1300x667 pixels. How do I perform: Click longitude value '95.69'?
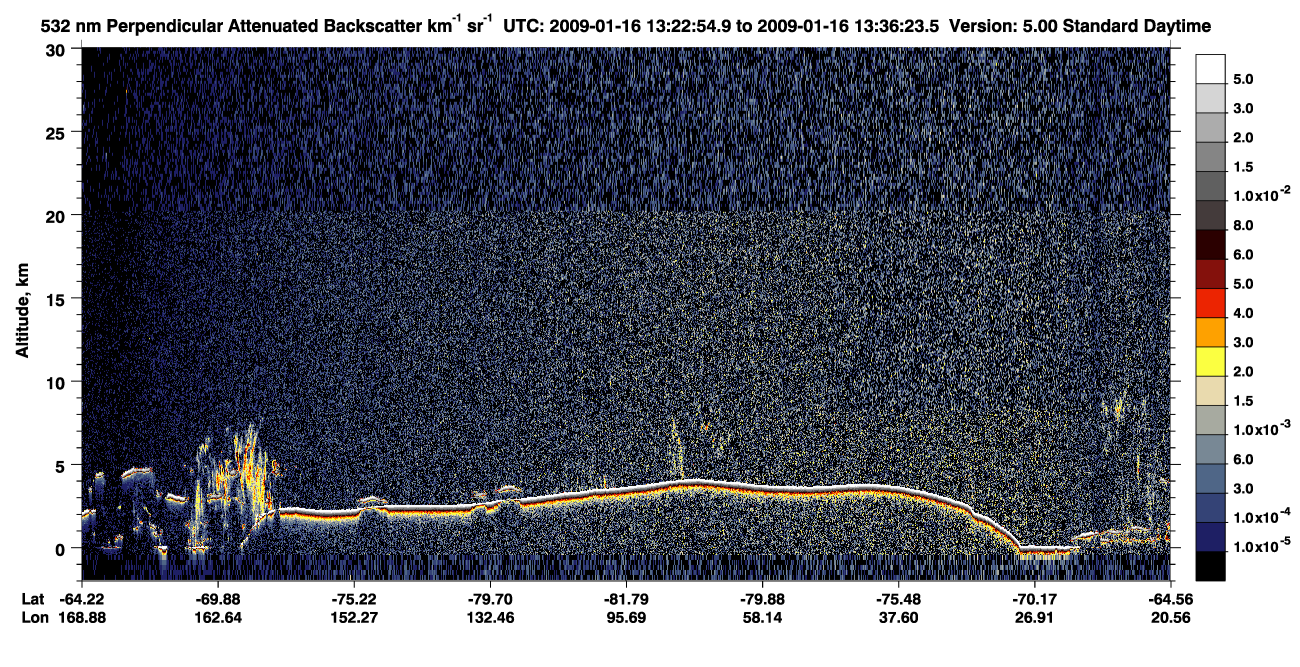627,618
